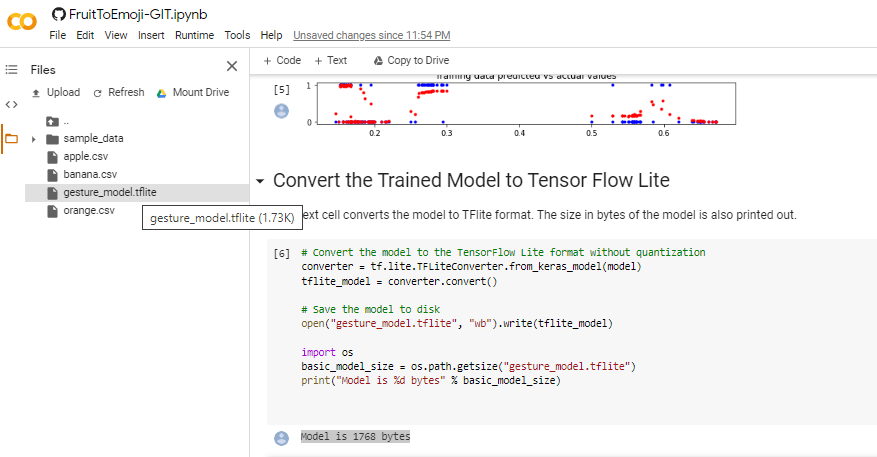
Task: Add a new Text cell
Action: (331, 61)
